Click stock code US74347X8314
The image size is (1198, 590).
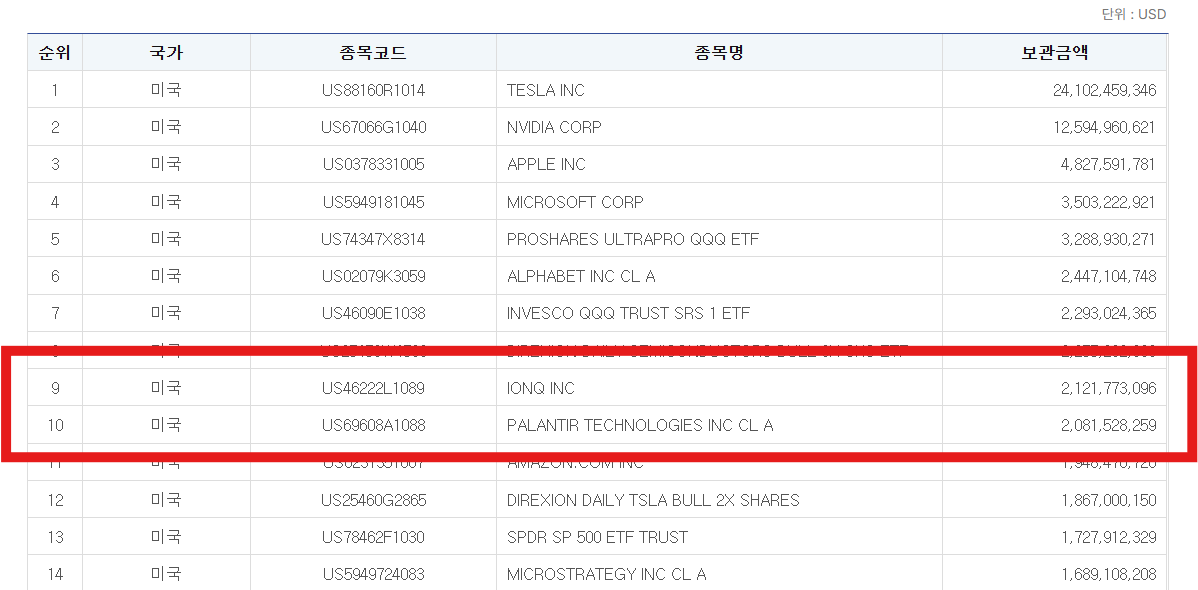(373, 239)
